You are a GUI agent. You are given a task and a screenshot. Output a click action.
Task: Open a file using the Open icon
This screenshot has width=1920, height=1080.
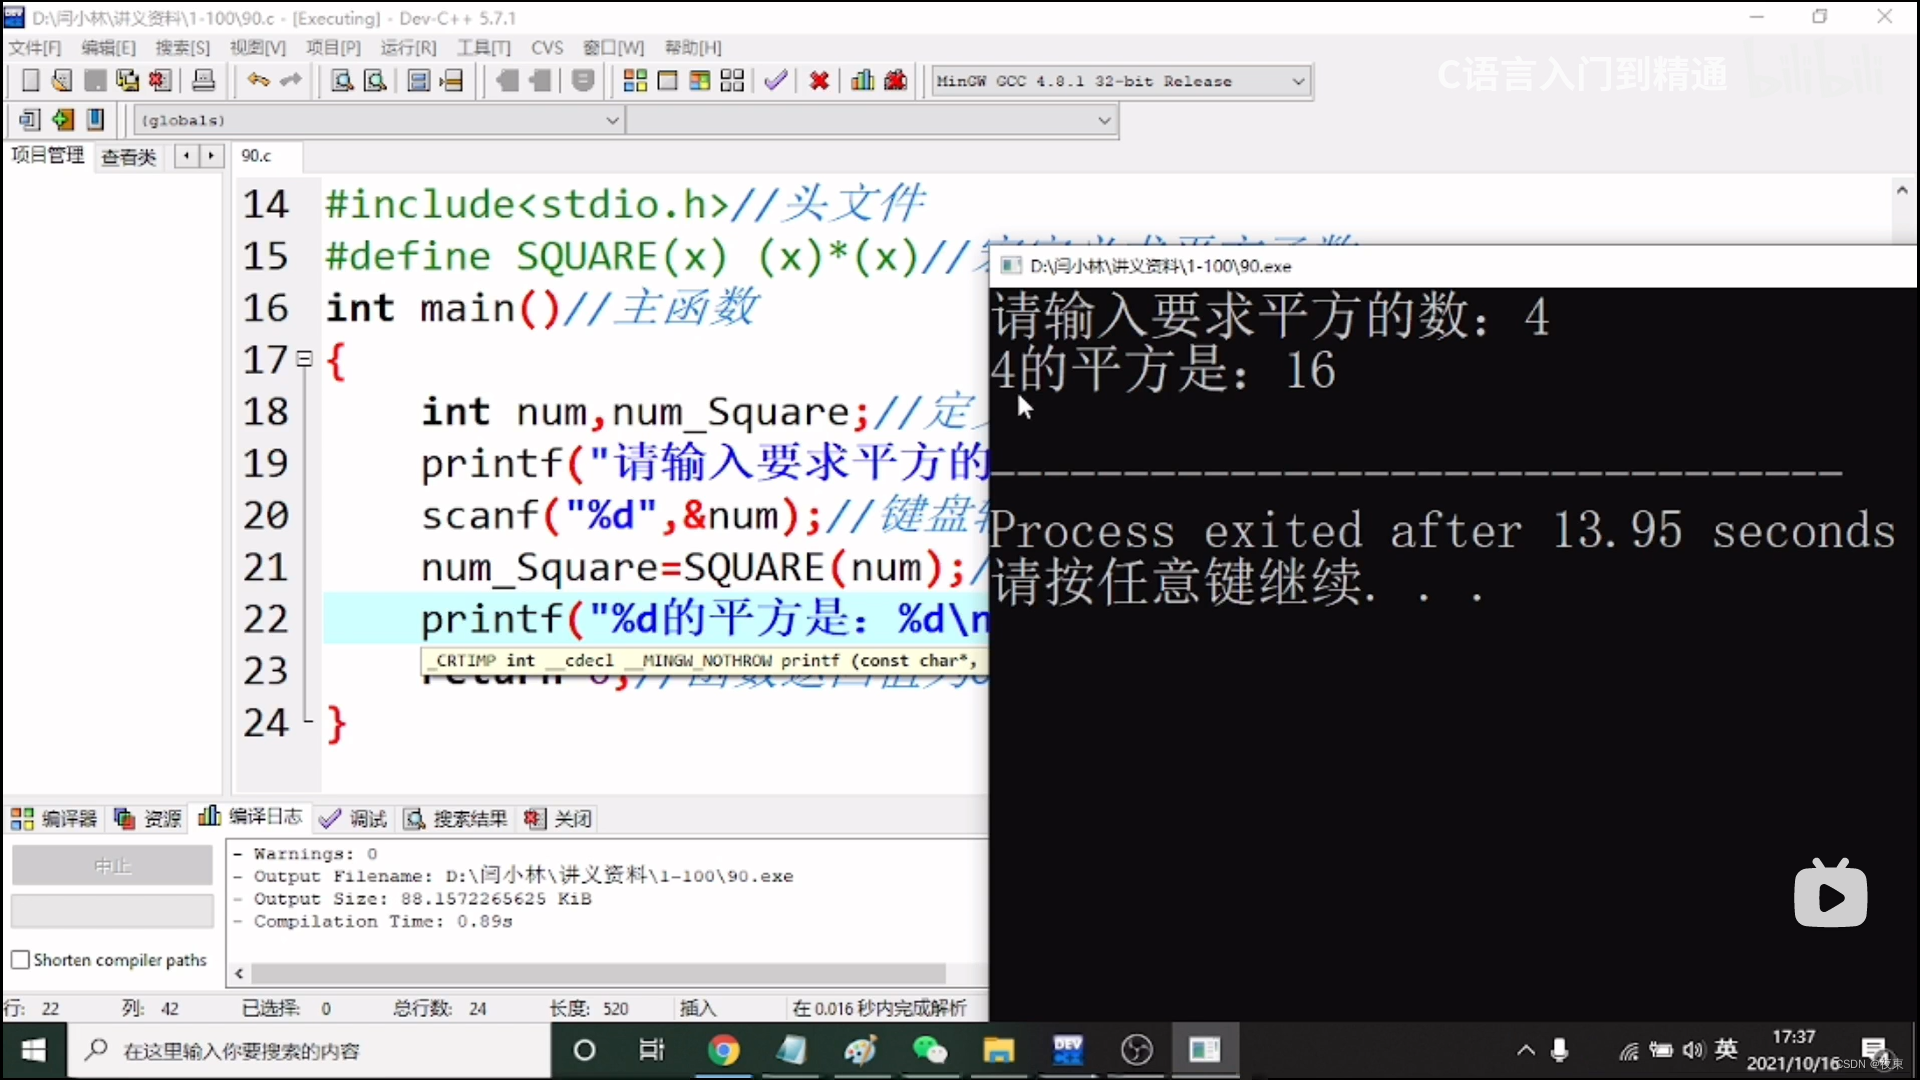pos(61,80)
